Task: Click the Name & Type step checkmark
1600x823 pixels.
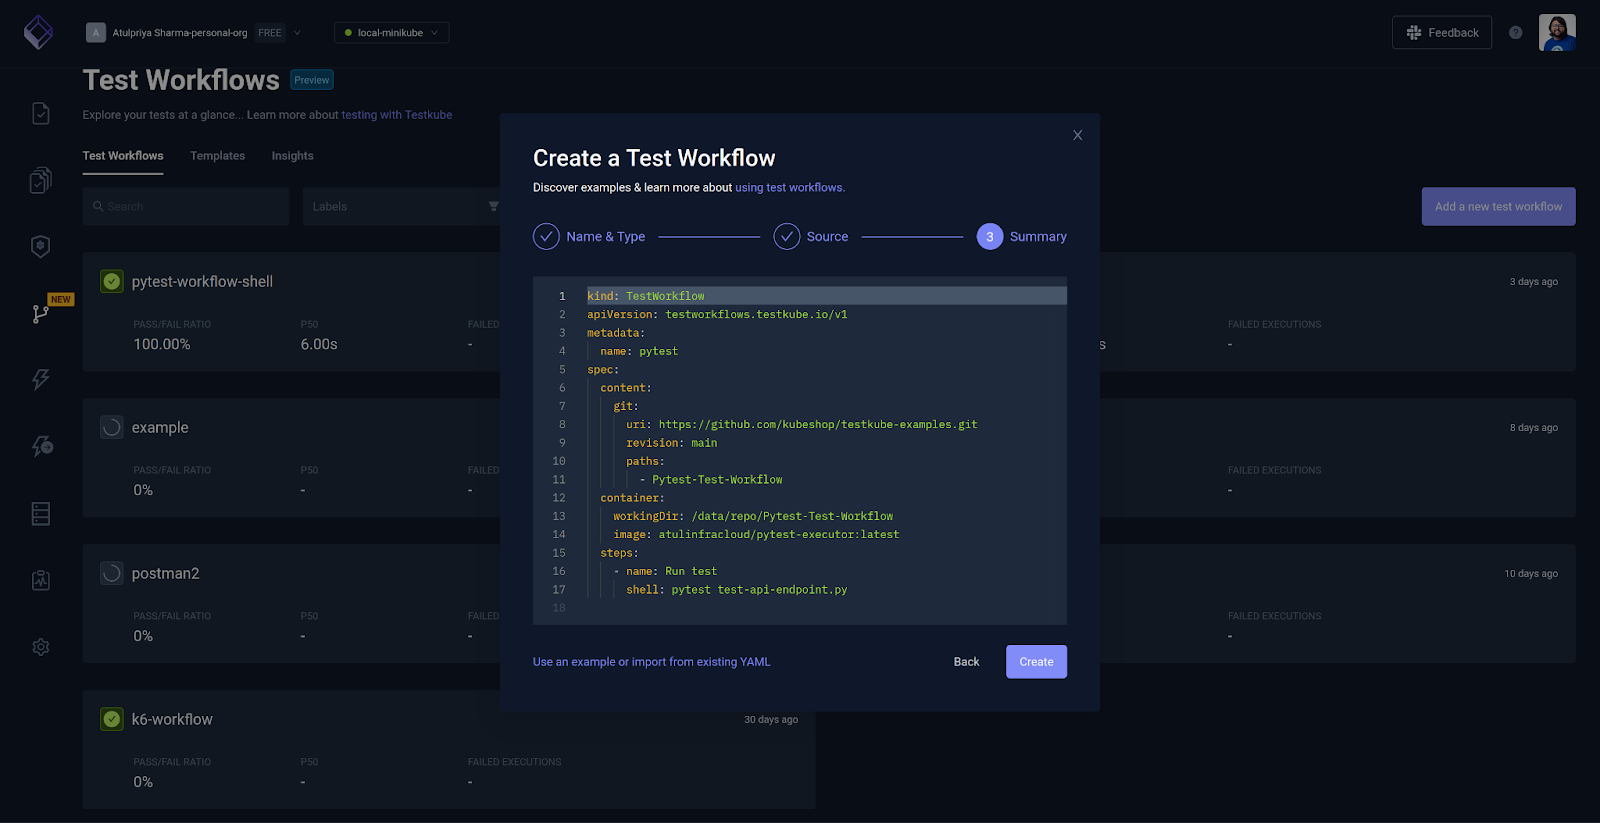Action: coord(546,237)
